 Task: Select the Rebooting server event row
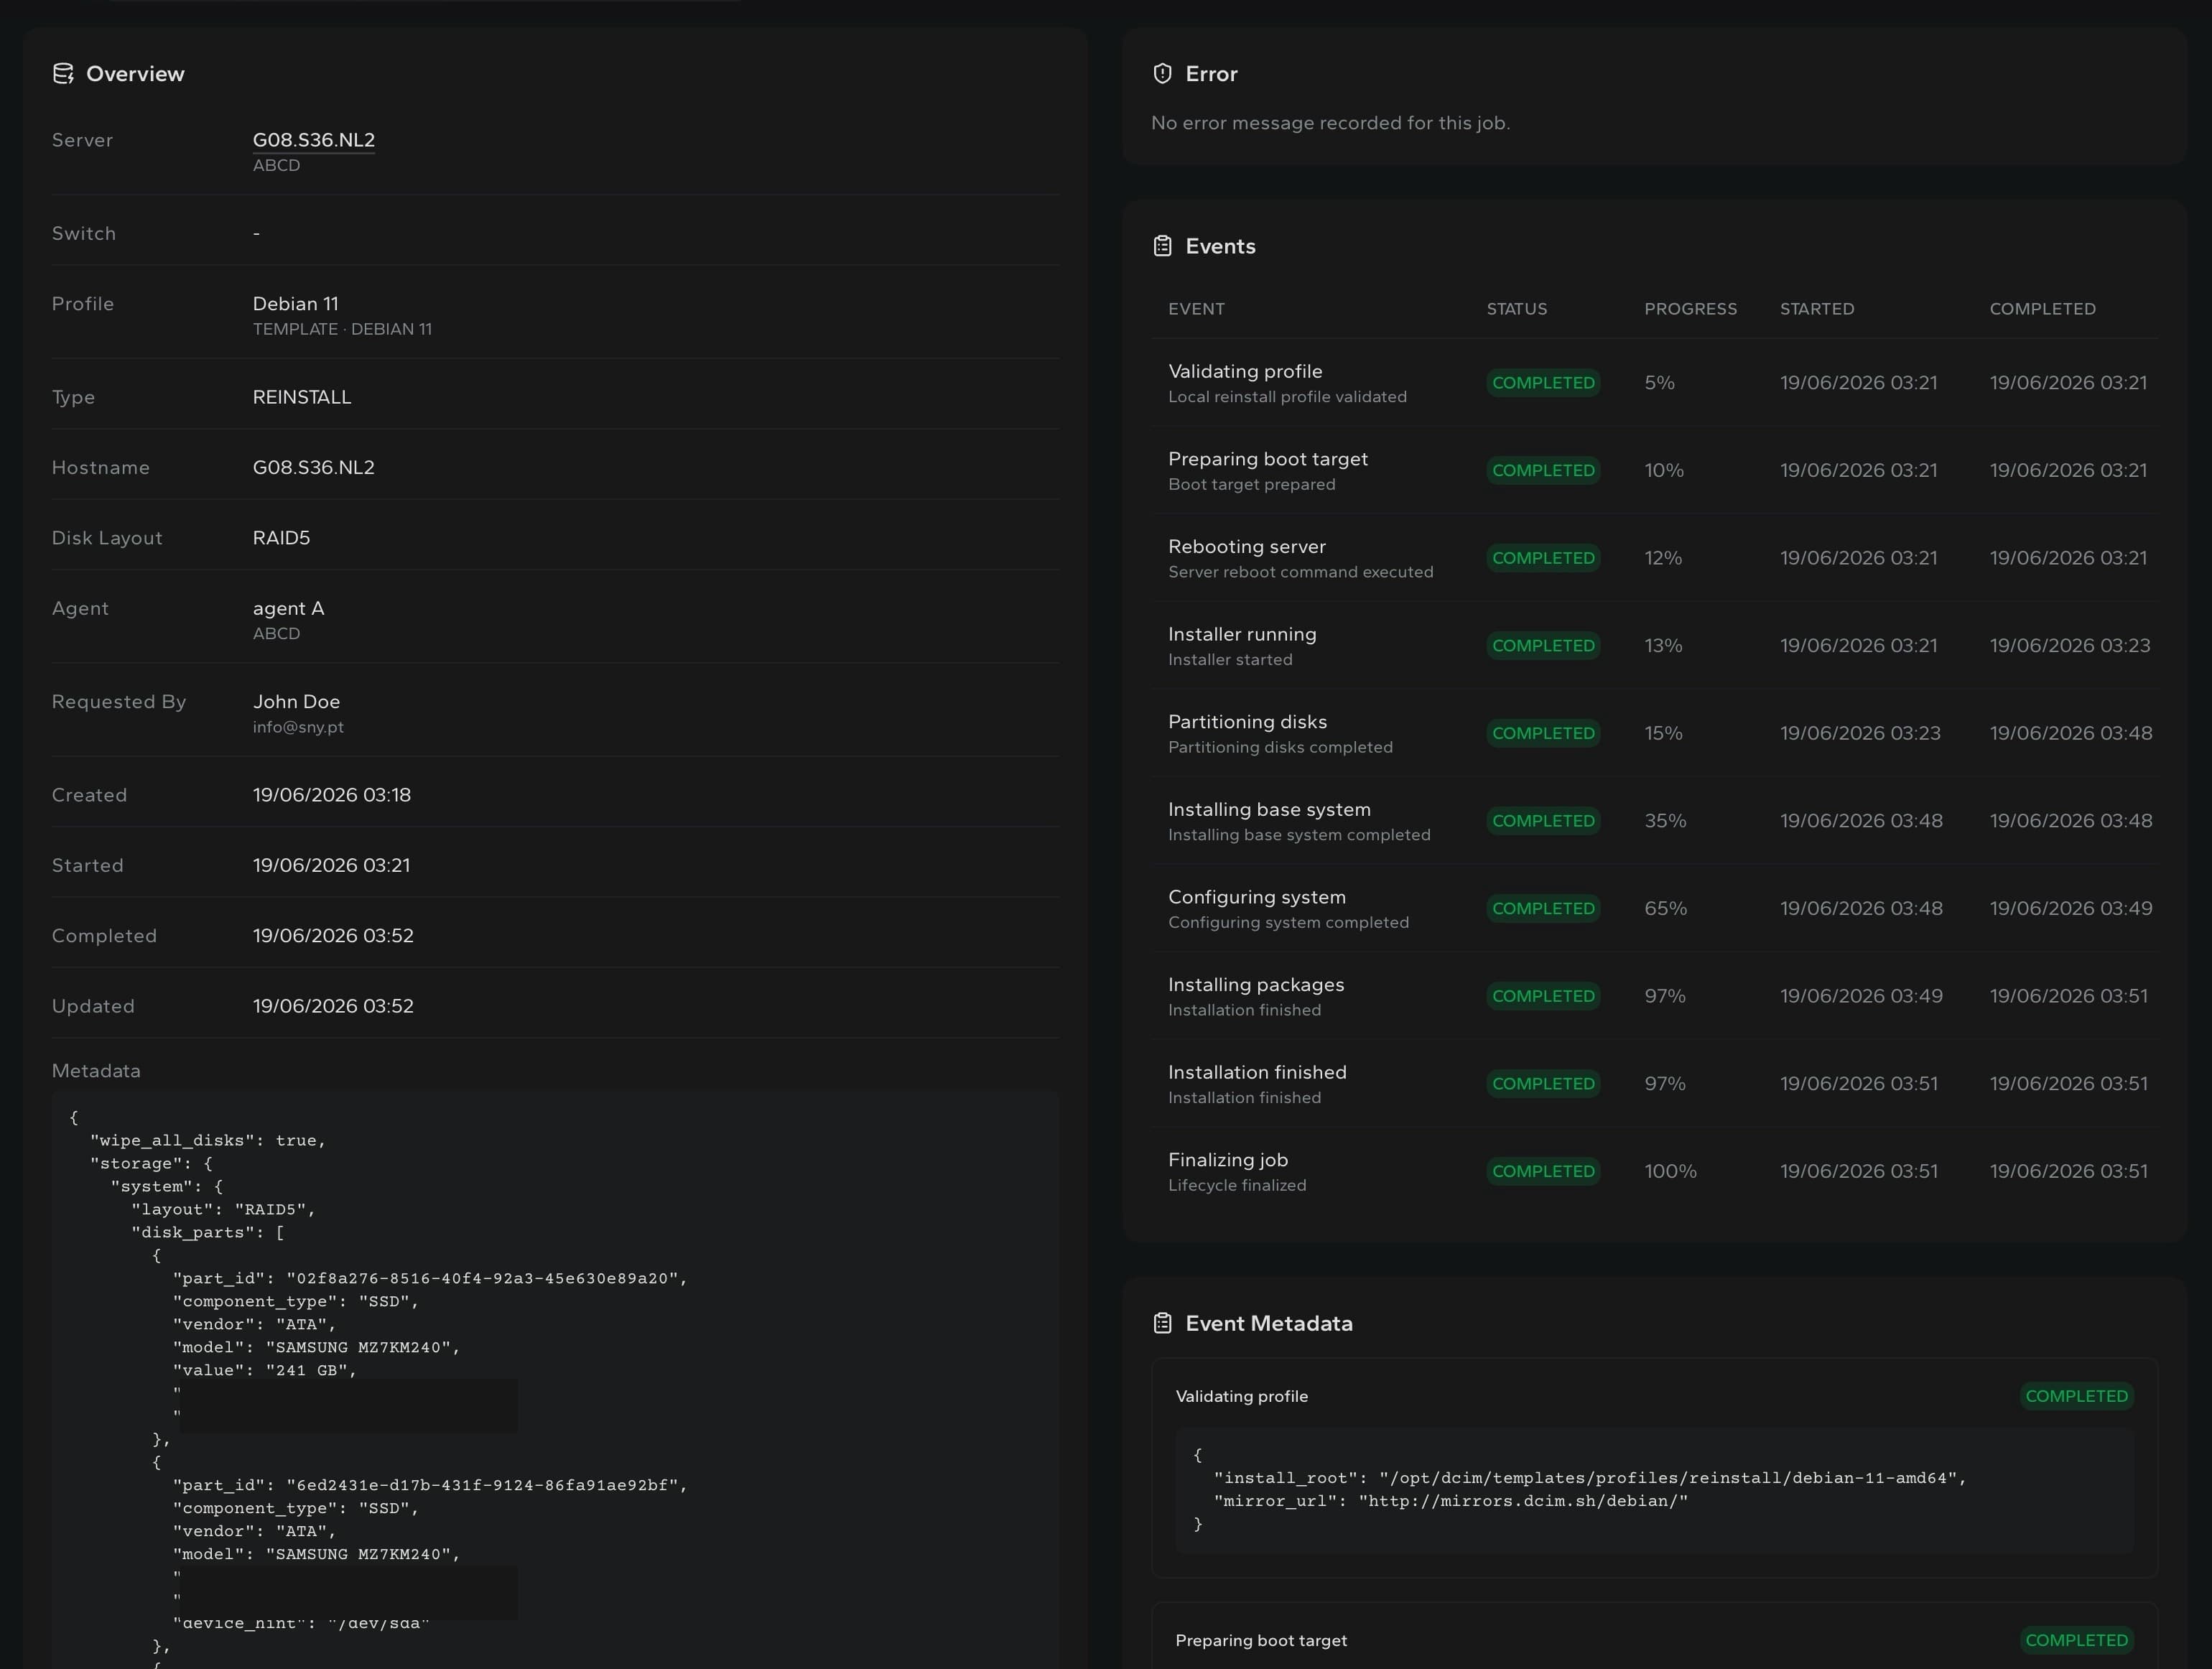pos(1655,558)
